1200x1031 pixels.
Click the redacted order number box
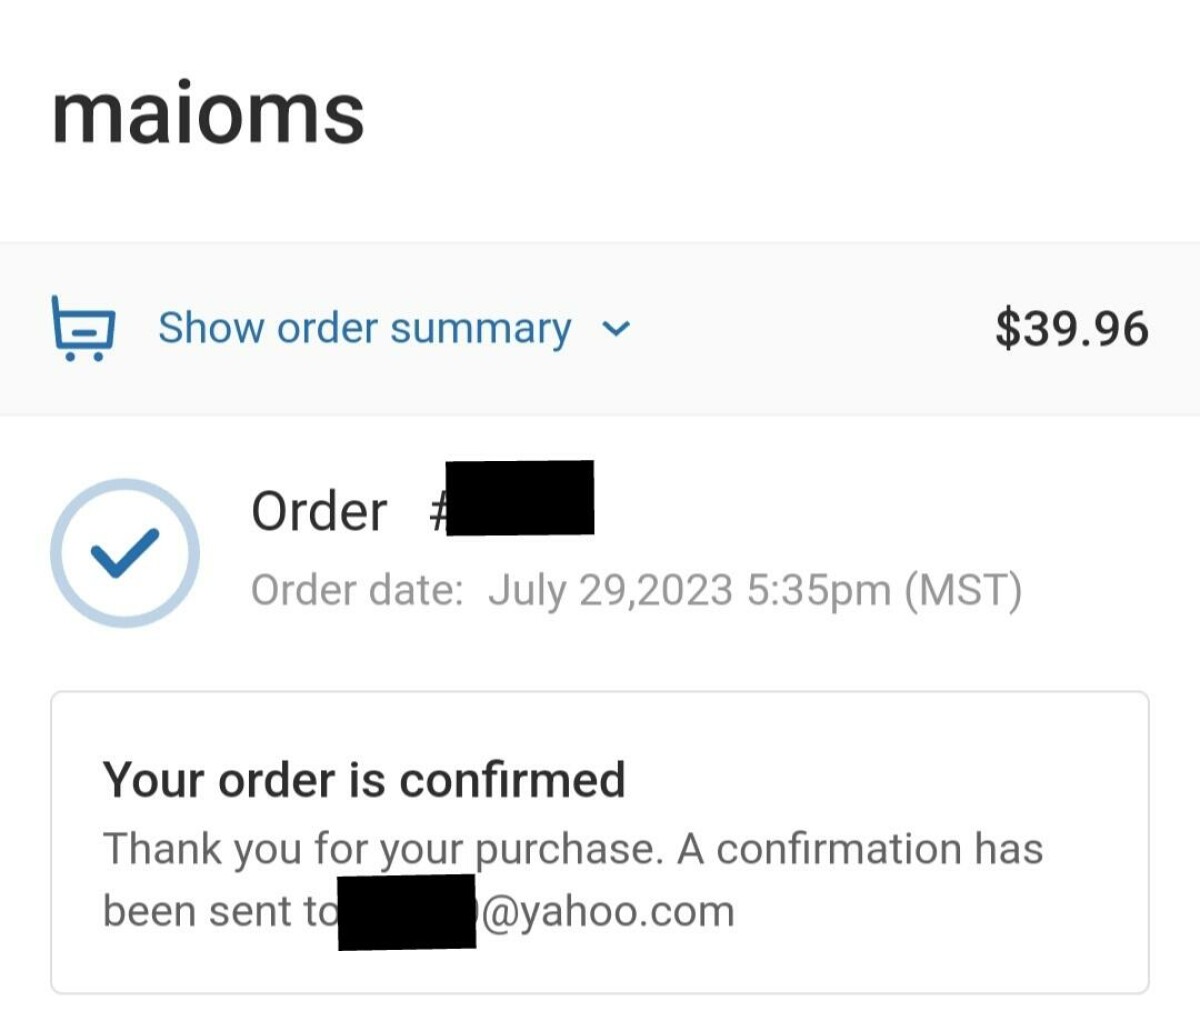pyautogui.click(x=520, y=498)
